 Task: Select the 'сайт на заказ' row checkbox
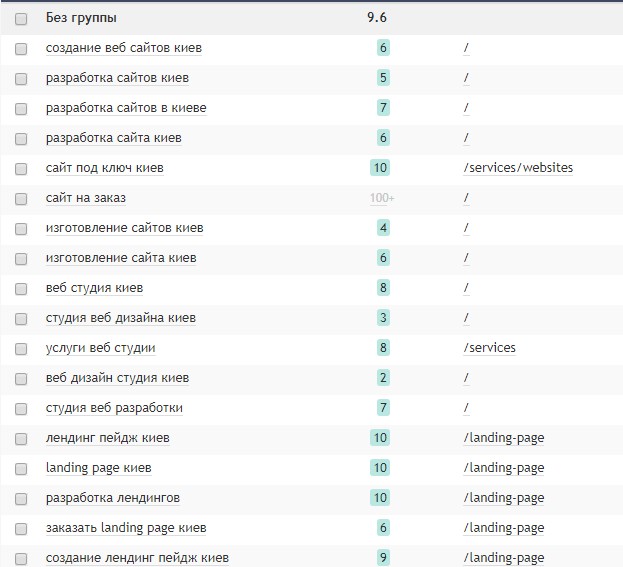[21, 198]
